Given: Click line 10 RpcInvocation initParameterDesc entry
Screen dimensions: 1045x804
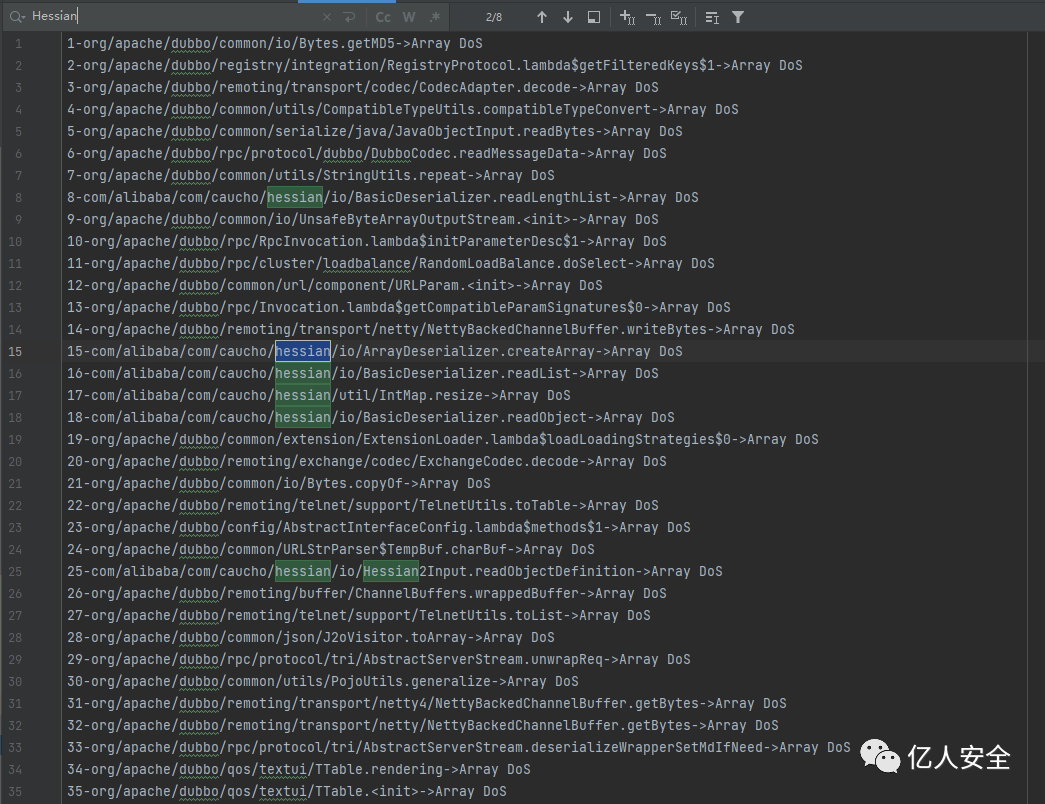Looking at the screenshot, I should pyautogui.click(x=367, y=241).
